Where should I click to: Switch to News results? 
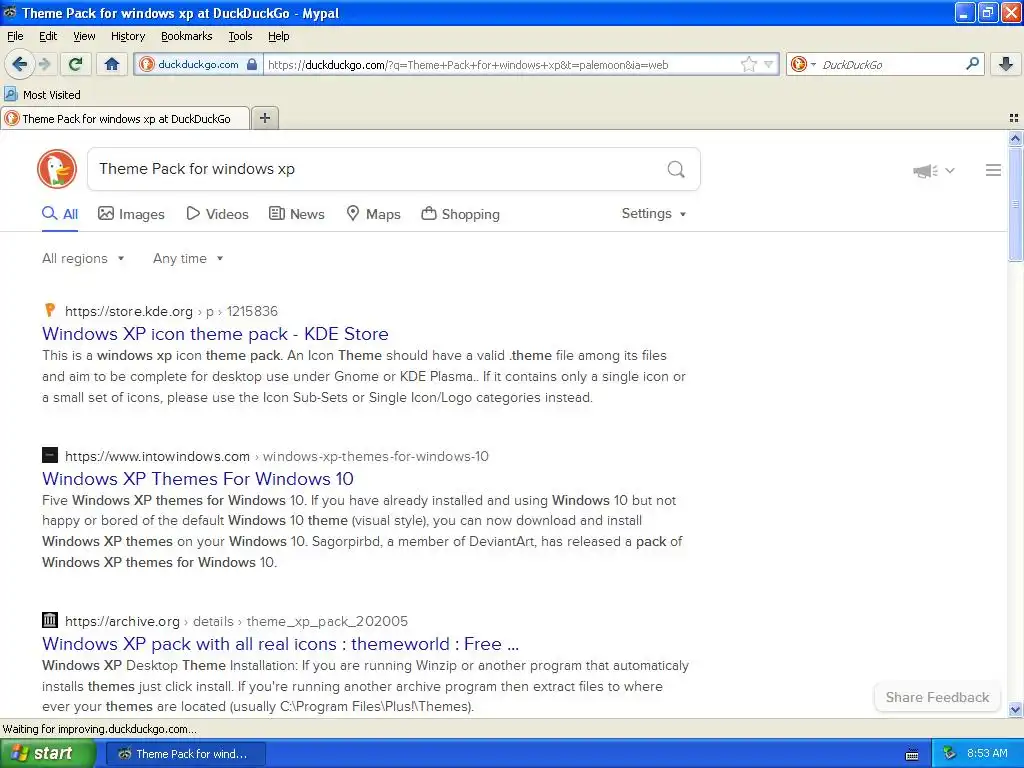click(296, 214)
